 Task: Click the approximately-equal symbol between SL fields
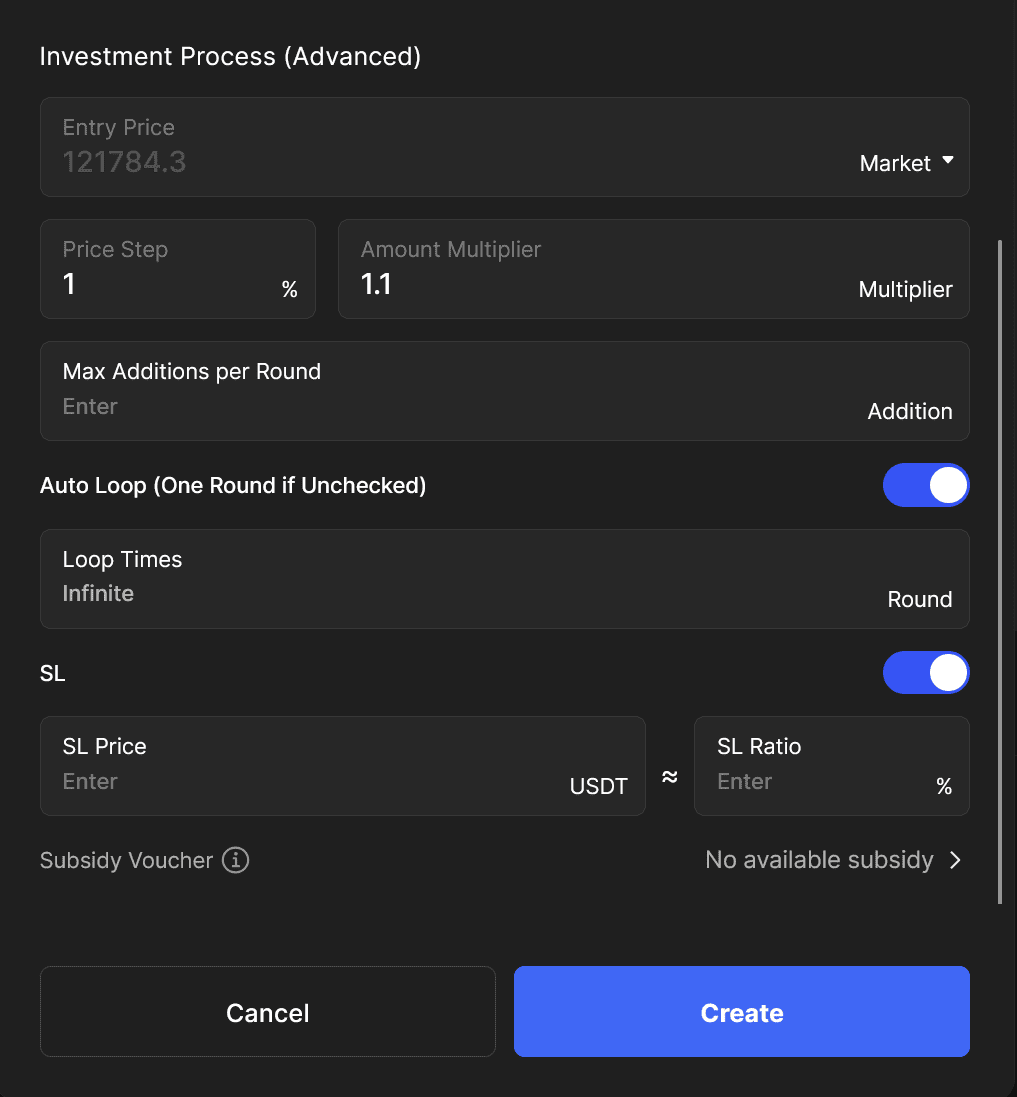coord(670,776)
